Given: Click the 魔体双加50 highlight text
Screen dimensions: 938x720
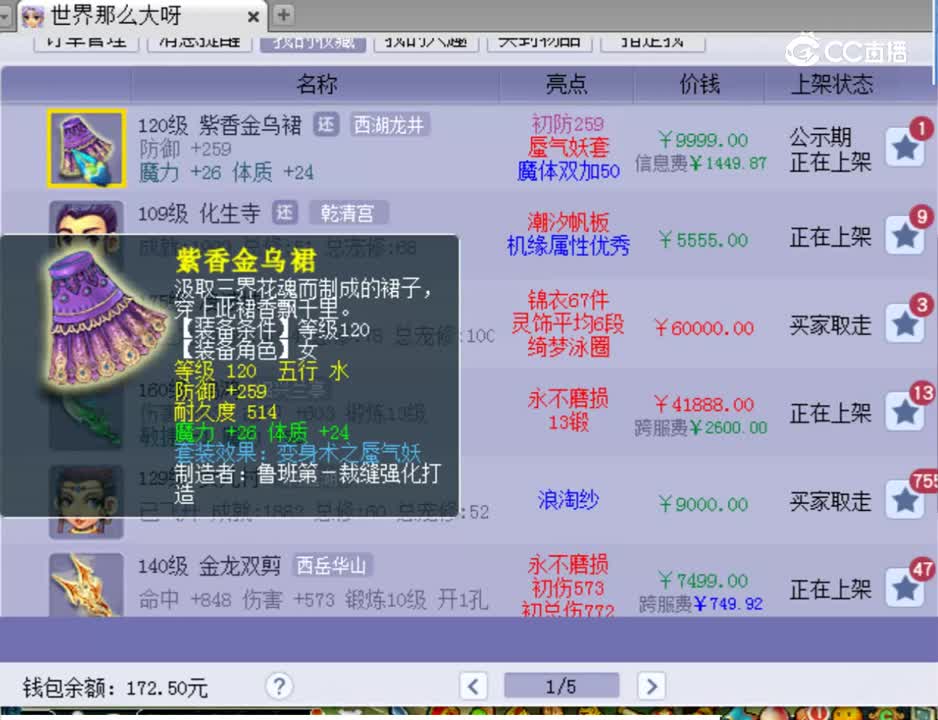Looking at the screenshot, I should (x=568, y=171).
